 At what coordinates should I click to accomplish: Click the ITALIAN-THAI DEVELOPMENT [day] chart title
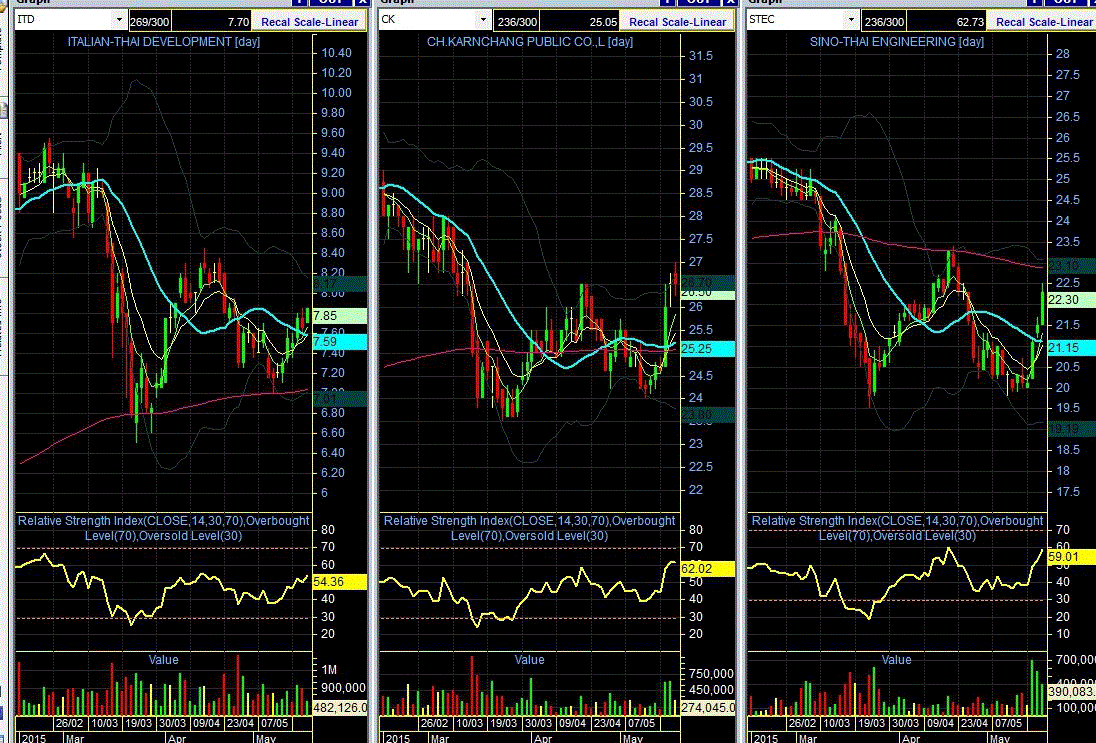point(164,41)
